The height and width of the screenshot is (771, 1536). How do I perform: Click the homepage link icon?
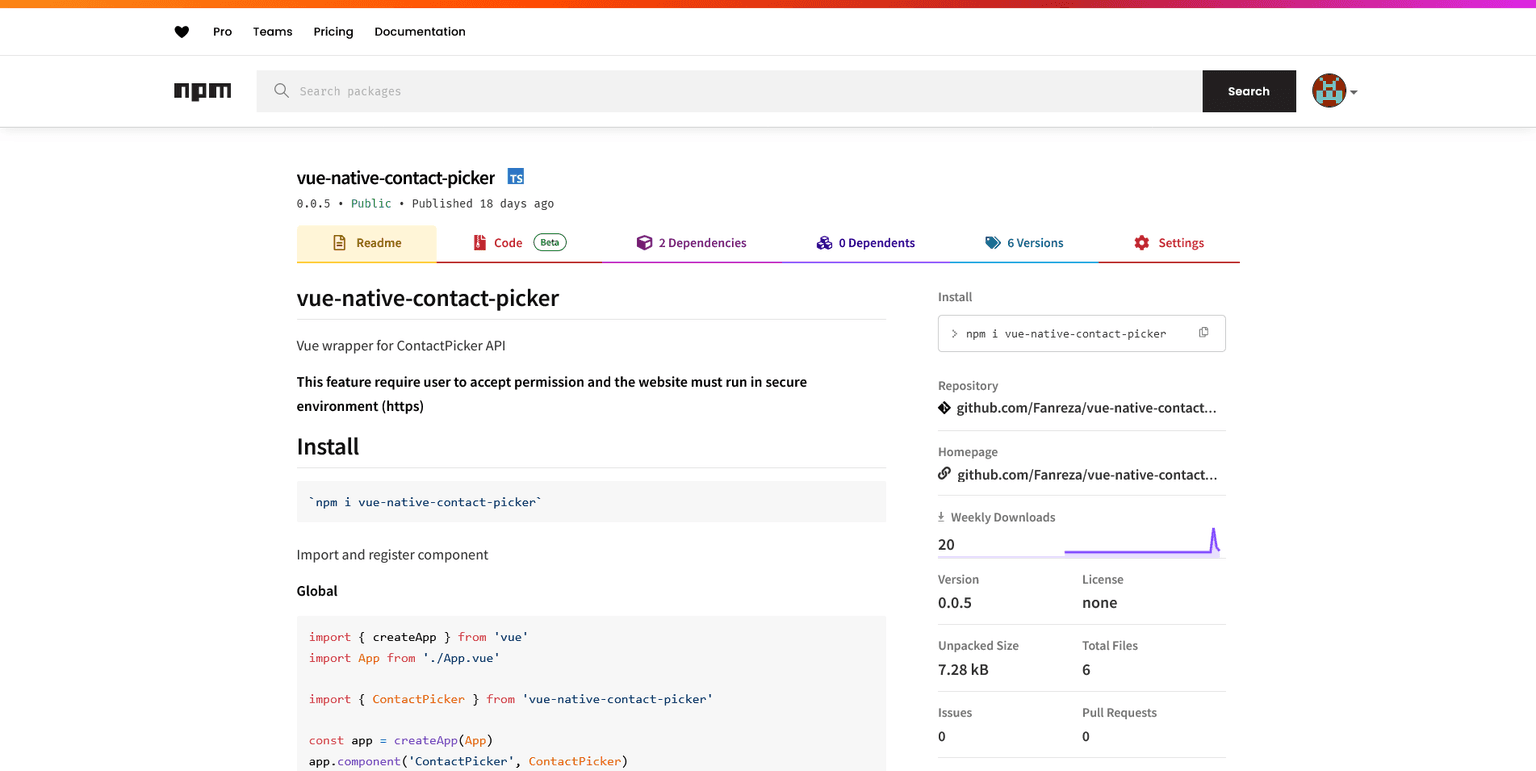point(944,473)
